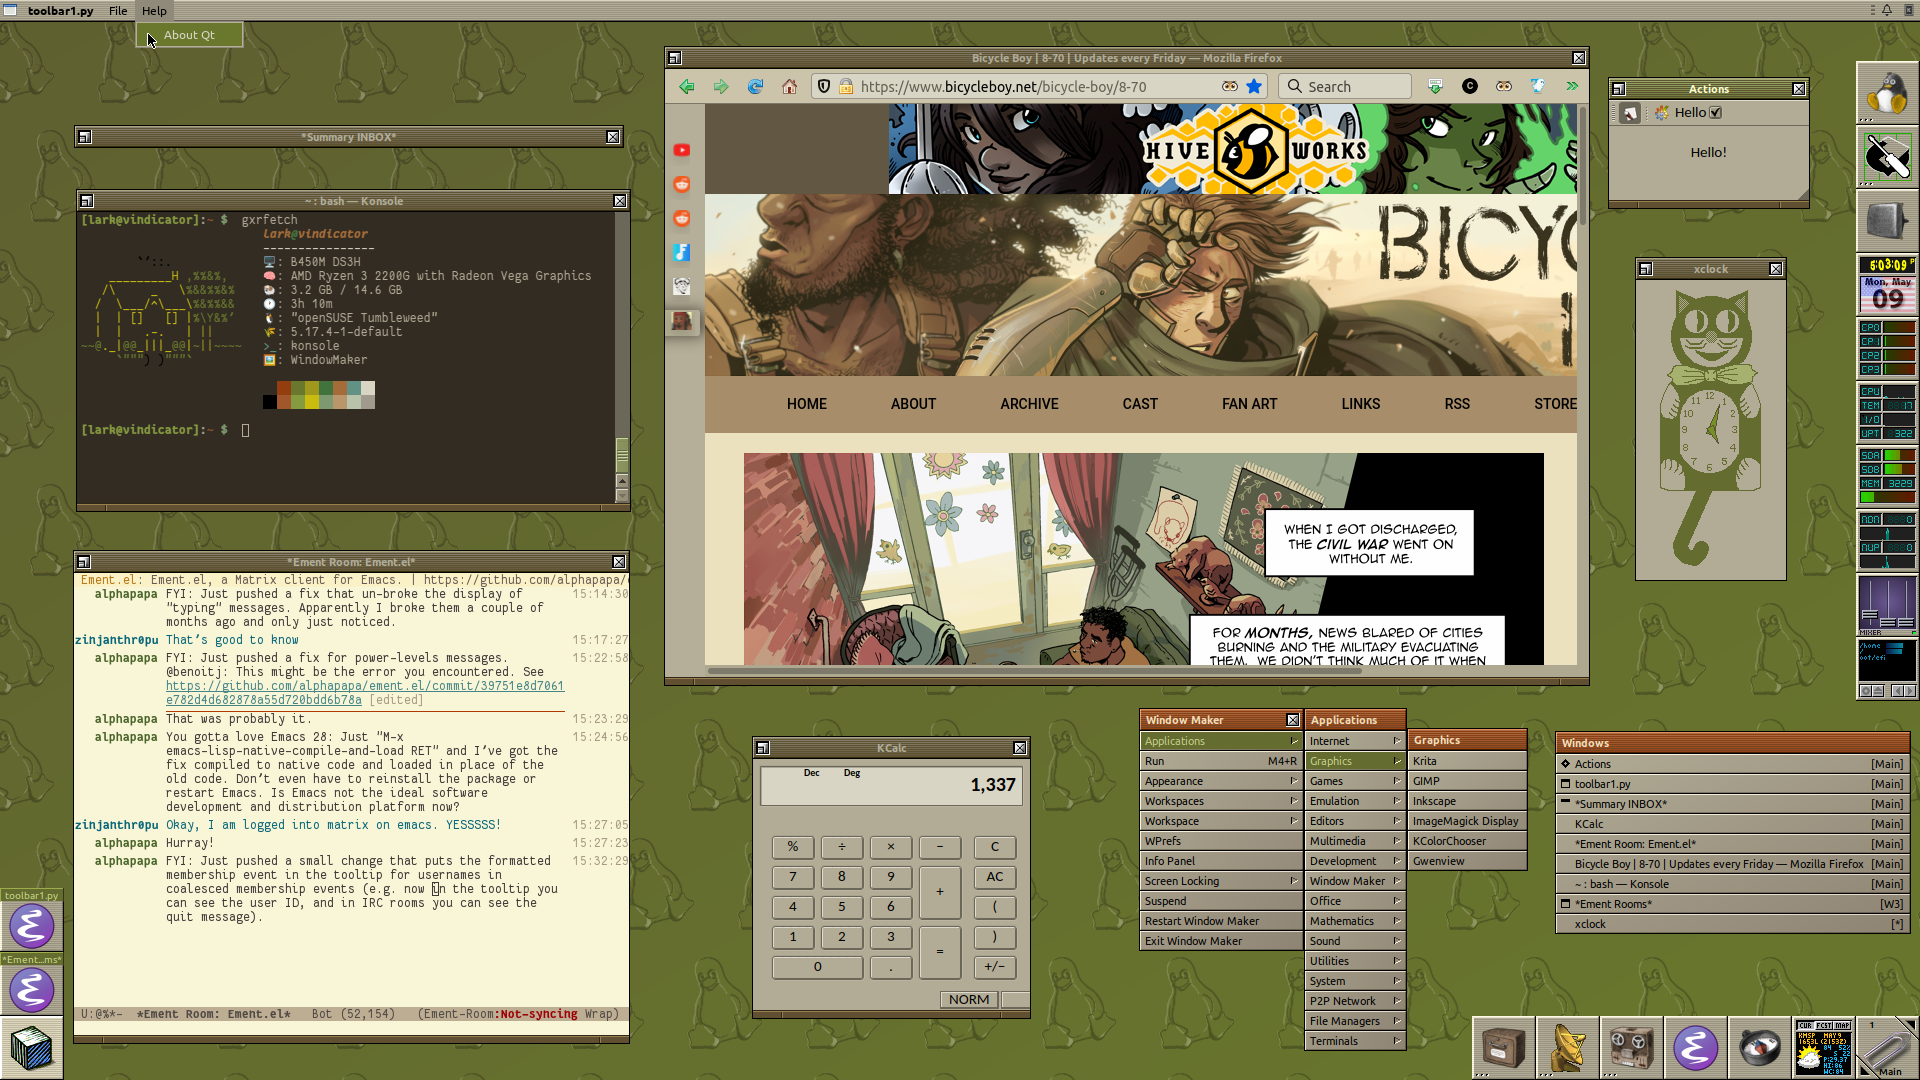Toggle the Hello checkbox in Actions window
This screenshot has width=1920, height=1080.
click(x=1716, y=113)
